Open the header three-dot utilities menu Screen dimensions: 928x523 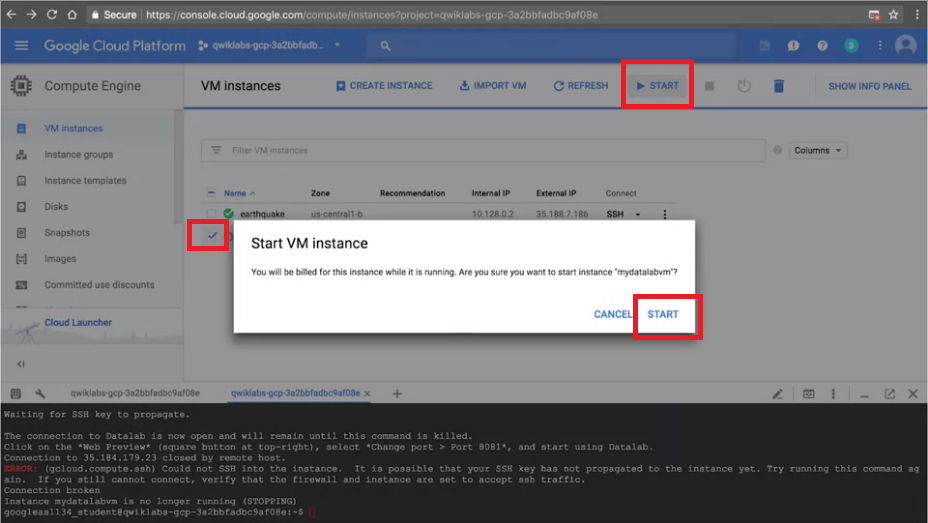[x=879, y=46]
